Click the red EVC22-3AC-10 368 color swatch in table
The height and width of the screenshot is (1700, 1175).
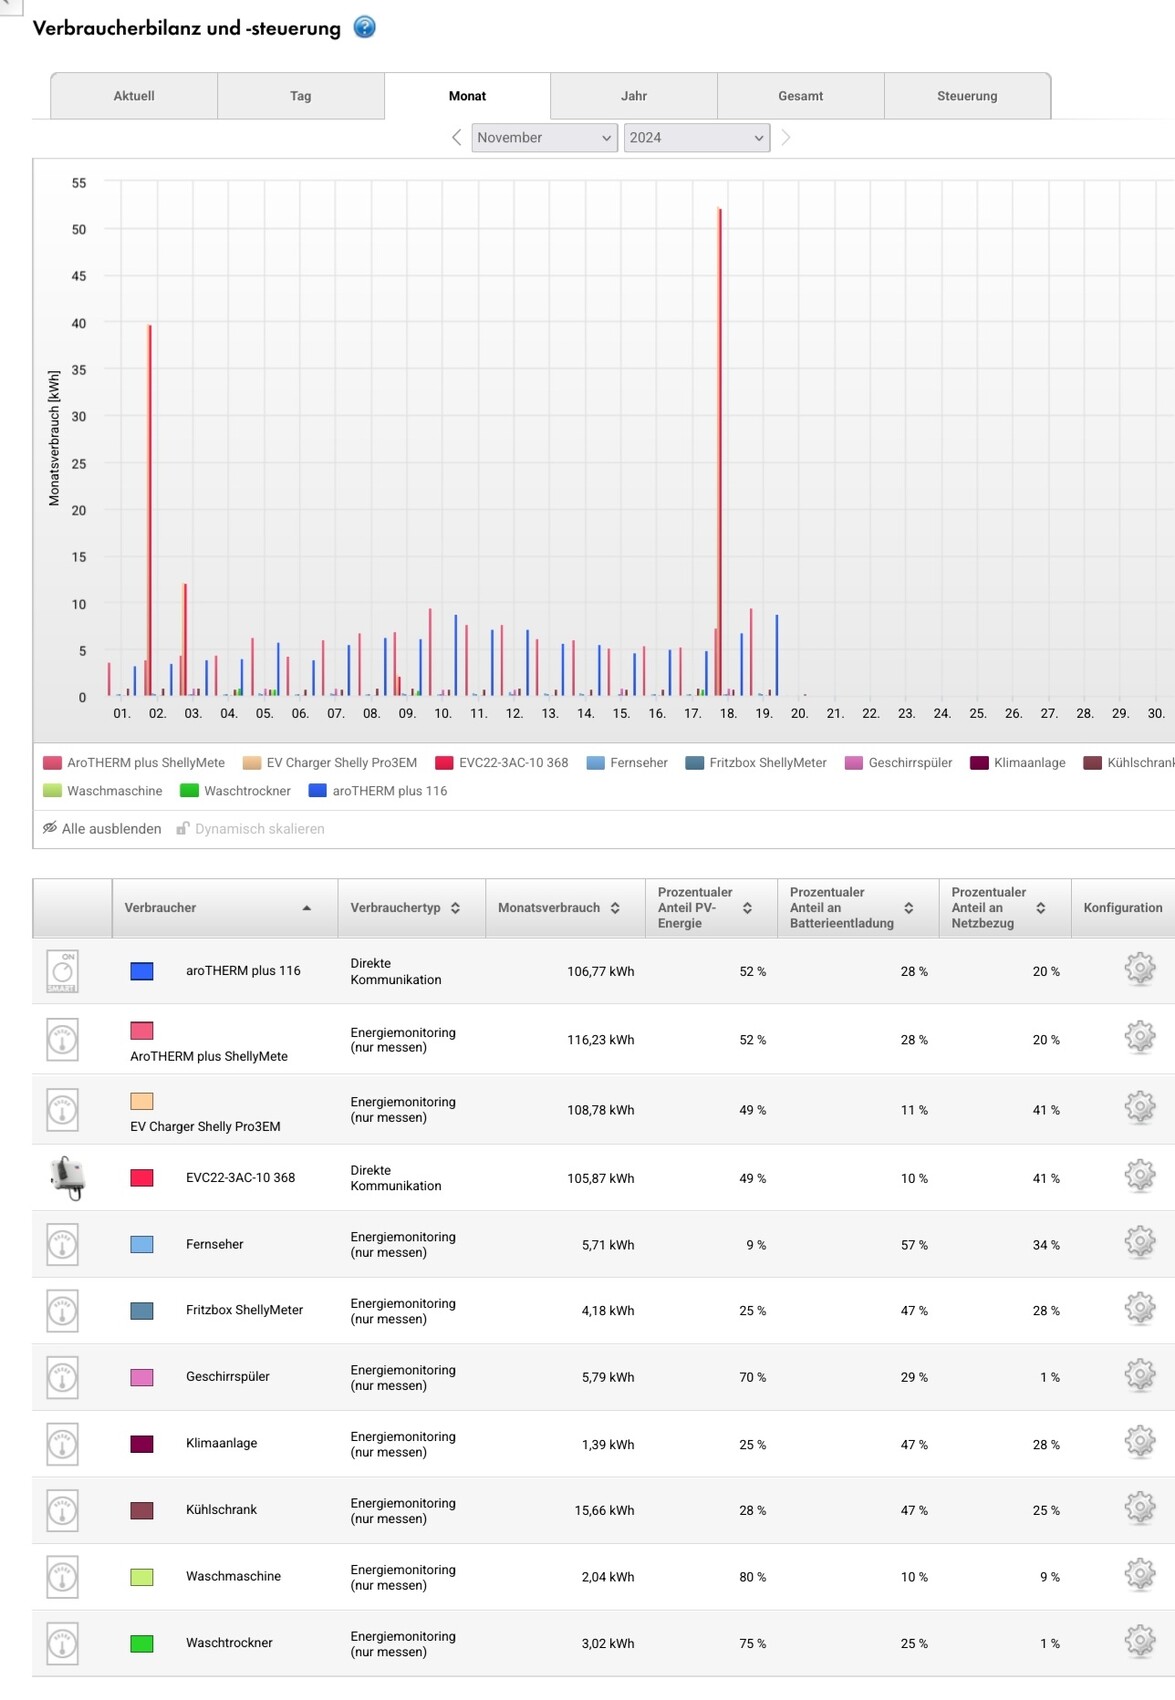(142, 1178)
